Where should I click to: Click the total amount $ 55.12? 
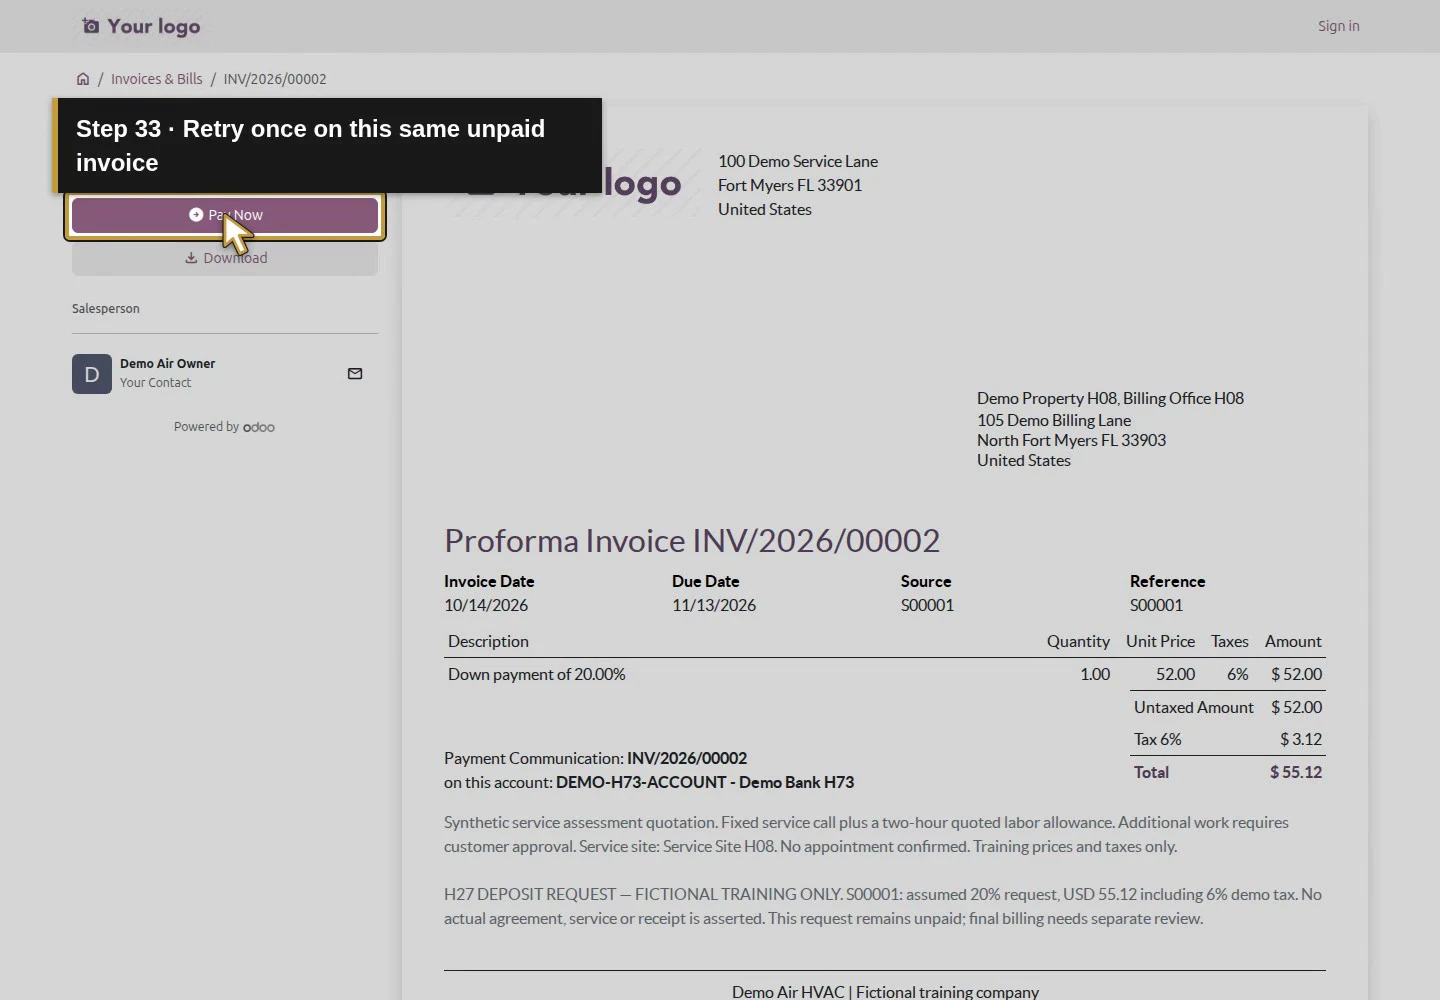tap(1296, 772)
